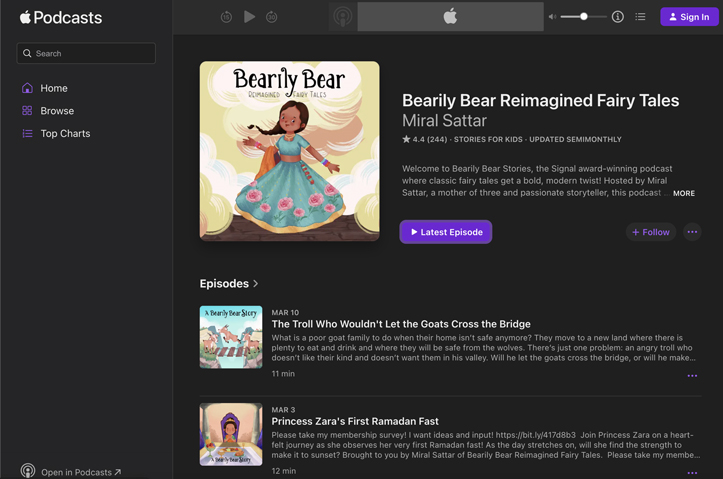Open Princess Zara's First Ramadan Fast episode
This screenshot has height=479, width=723.
pyautogui.click(x=355, y=421)
